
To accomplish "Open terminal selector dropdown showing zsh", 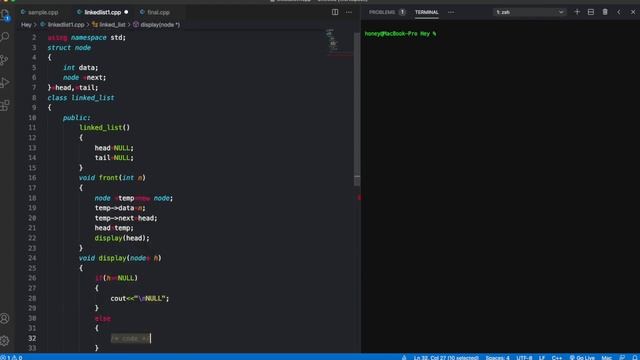I will point(529,12).
